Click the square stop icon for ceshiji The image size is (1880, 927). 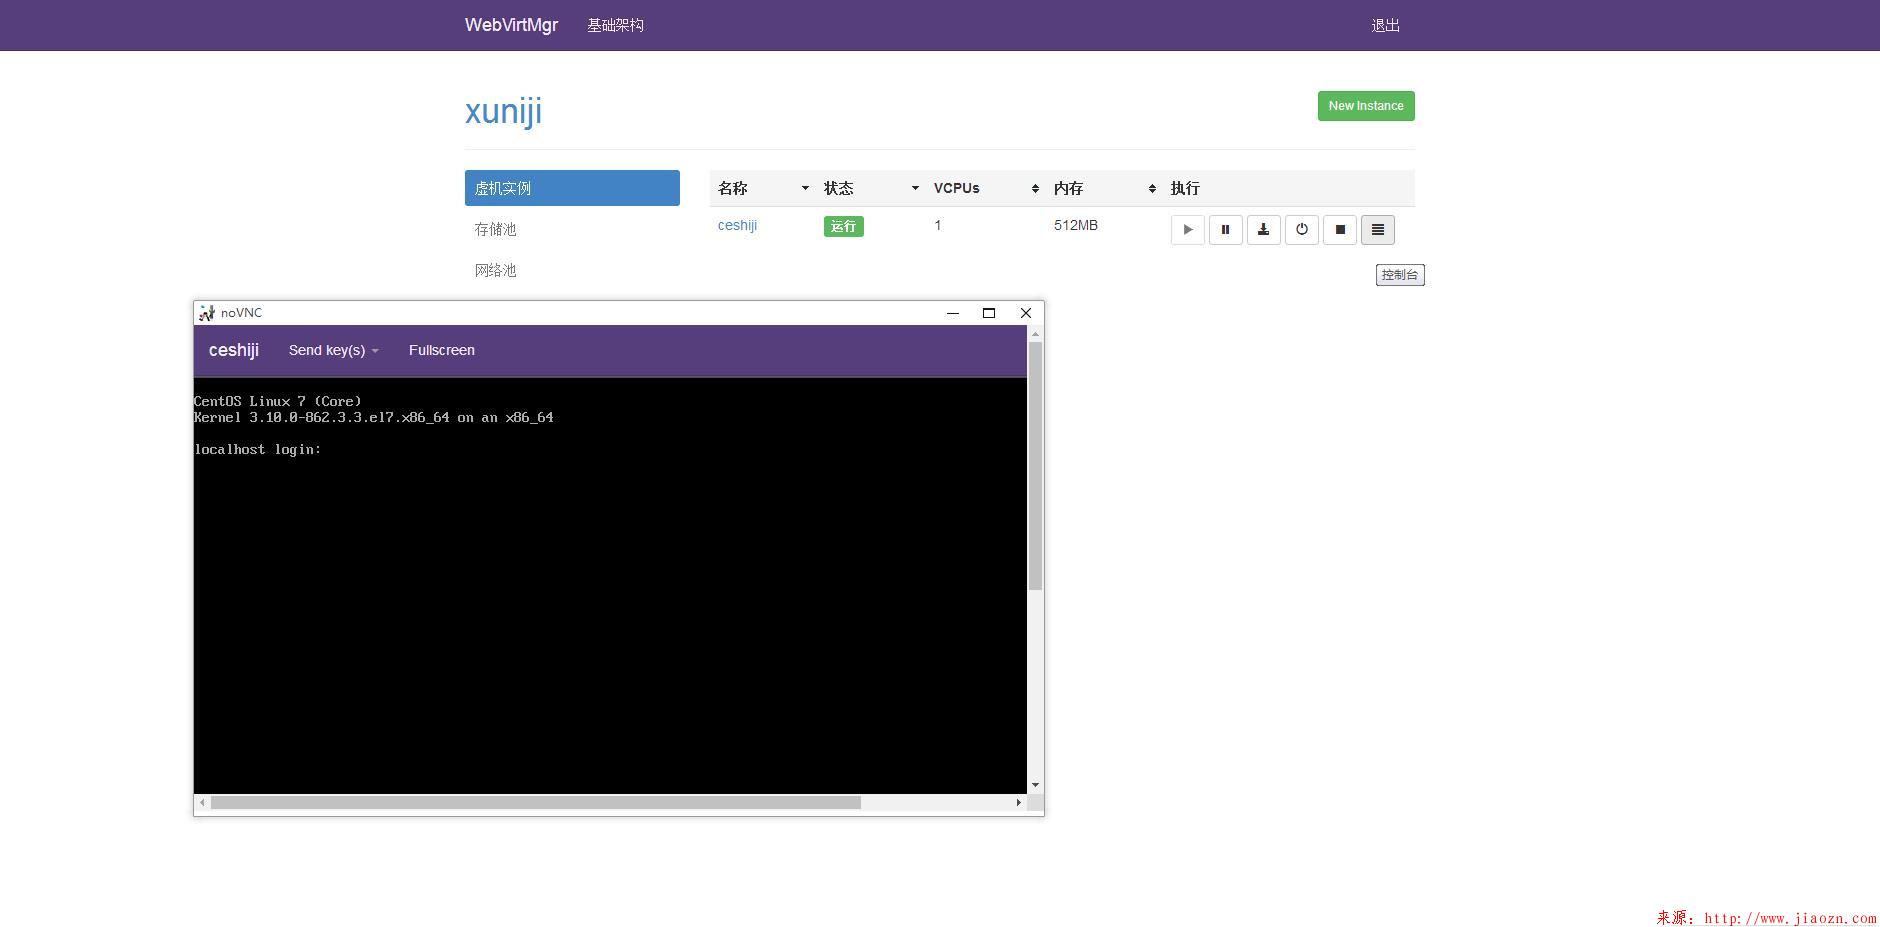[x=1340, y=230]
